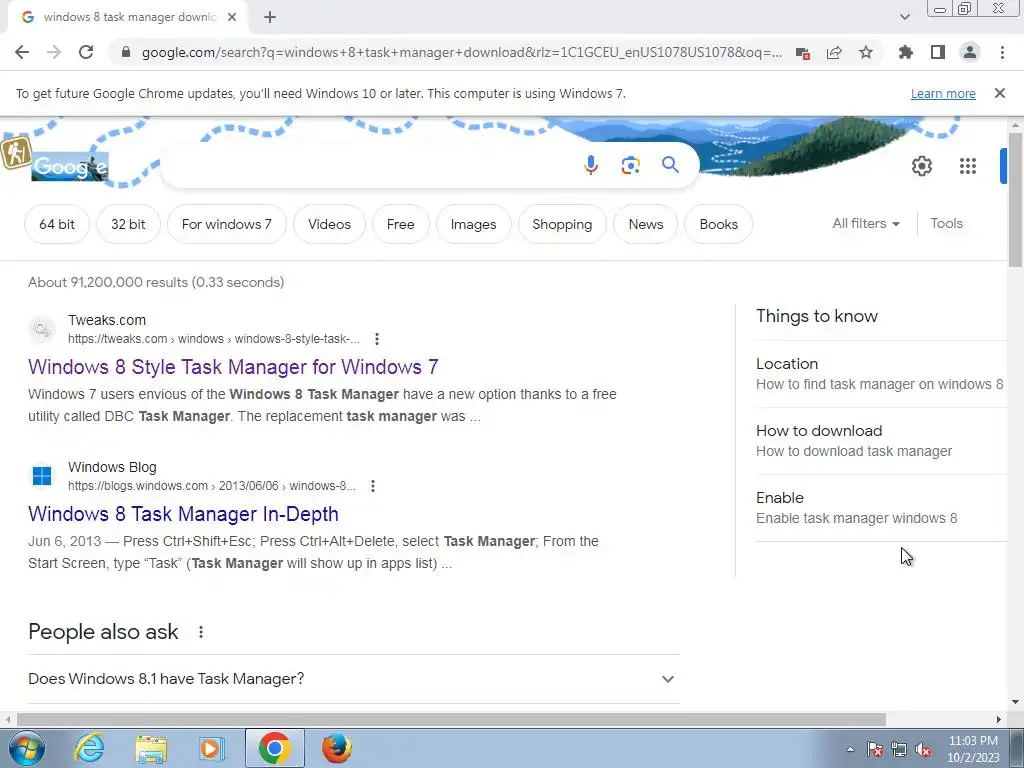Screen dimensions: 1024x768
Task: Click the forward navigation arrow
Action: tap(54, 52)
